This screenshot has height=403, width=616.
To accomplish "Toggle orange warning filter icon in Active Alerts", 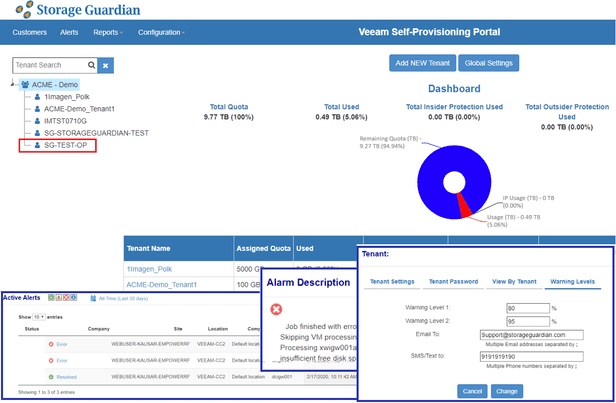I will click(59, 298).
